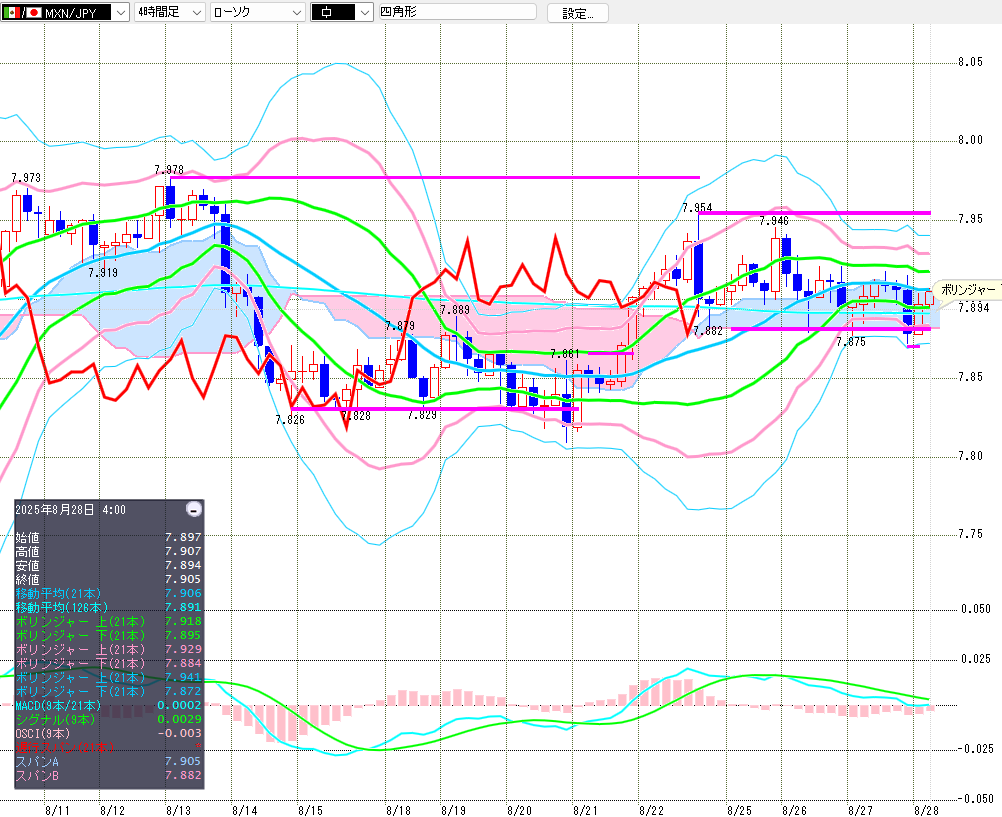Screen dimensions: 1002x817
Task: Click the 7.919 price annotation
Action: pos(103,272)
